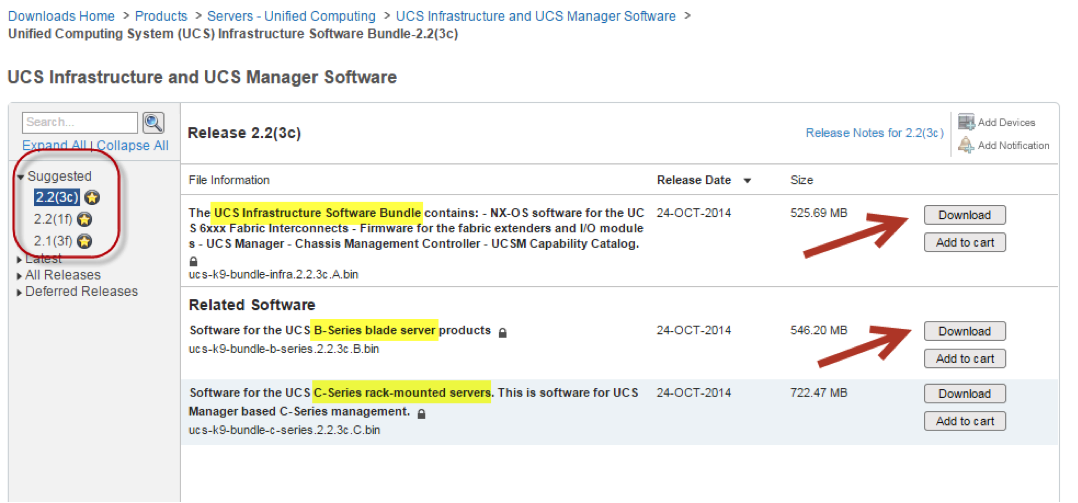Click the search magnifier icon button
1078x503 pixels.
tap(154, 122)
